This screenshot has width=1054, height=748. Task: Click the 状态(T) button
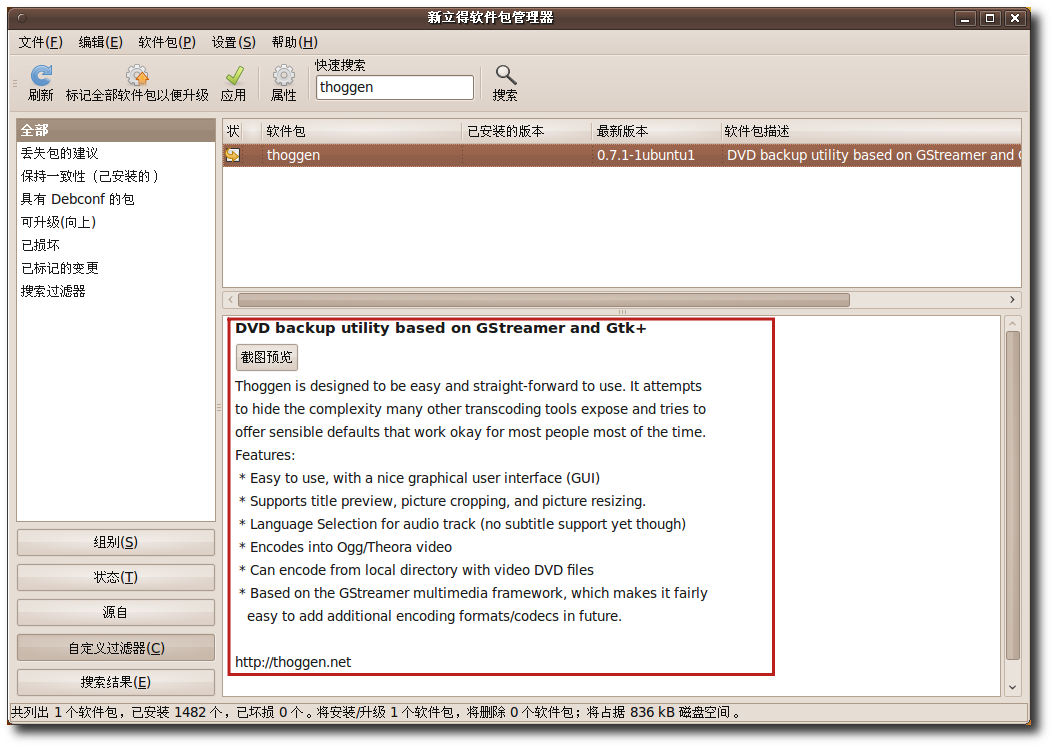[116, 577]
